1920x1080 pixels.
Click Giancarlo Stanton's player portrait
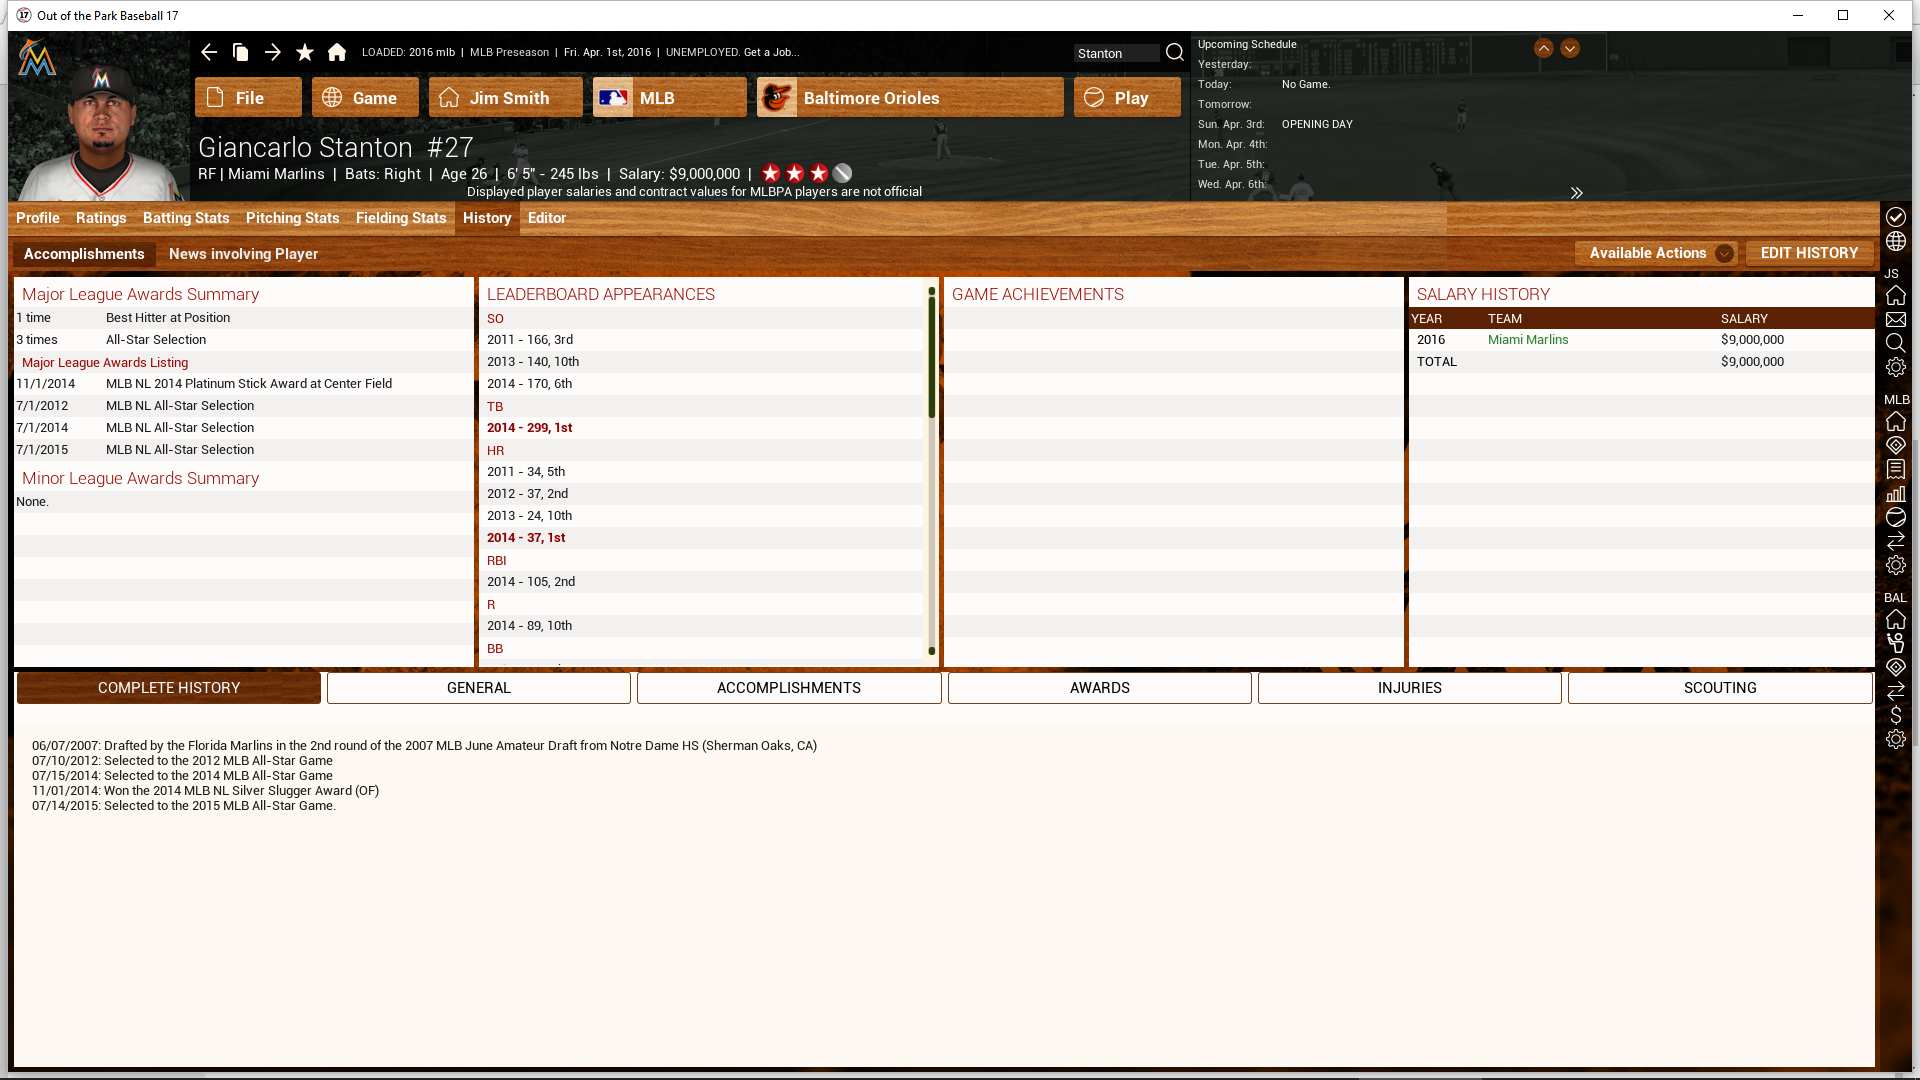tap(99, 133)
